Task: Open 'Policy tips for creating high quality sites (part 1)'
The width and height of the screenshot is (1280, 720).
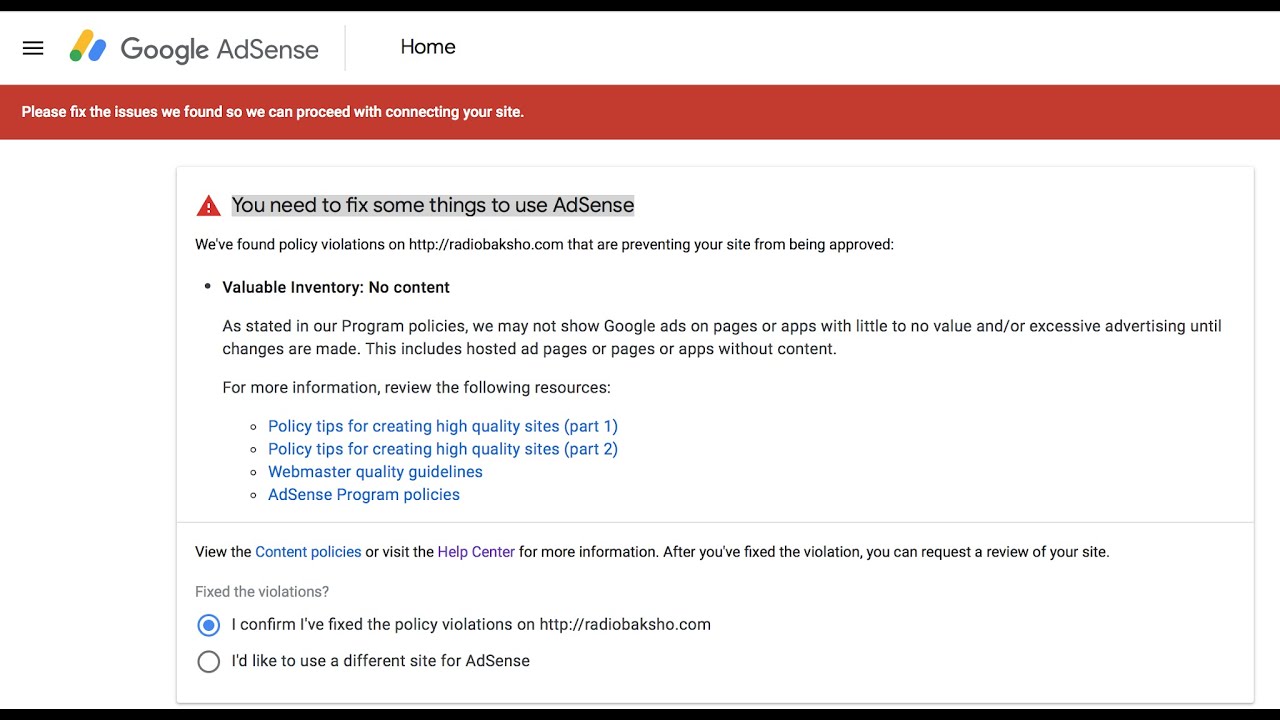Action: [443, 426]
